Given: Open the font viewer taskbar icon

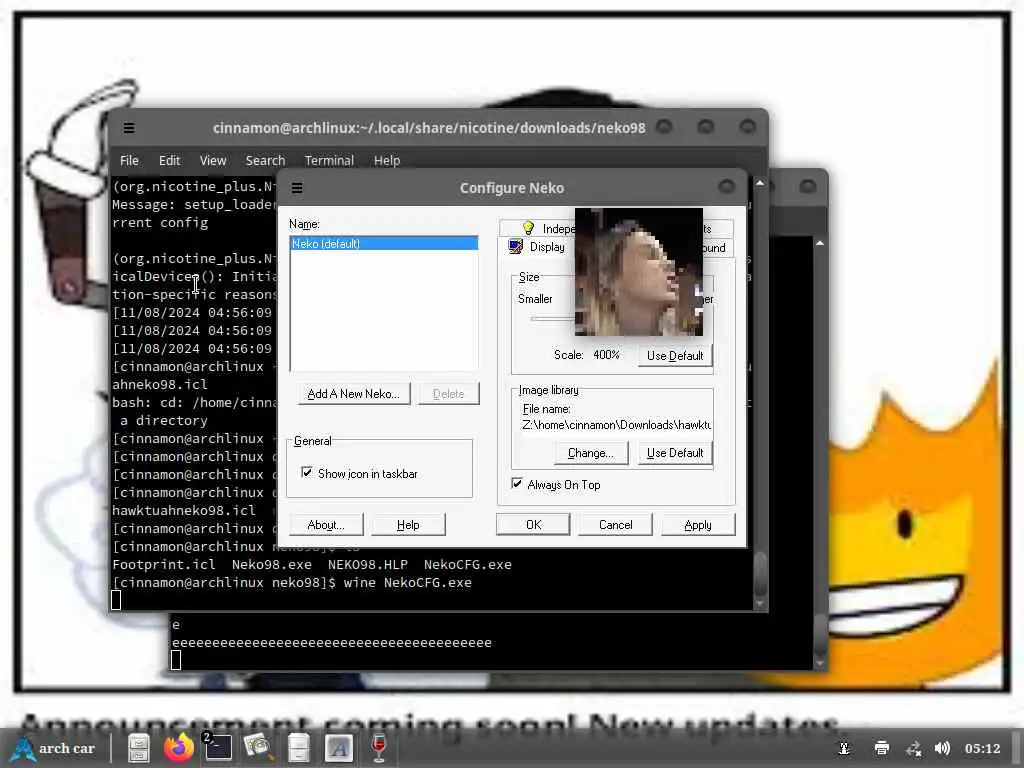Looking at the screenshot, I should coord(338,748).
